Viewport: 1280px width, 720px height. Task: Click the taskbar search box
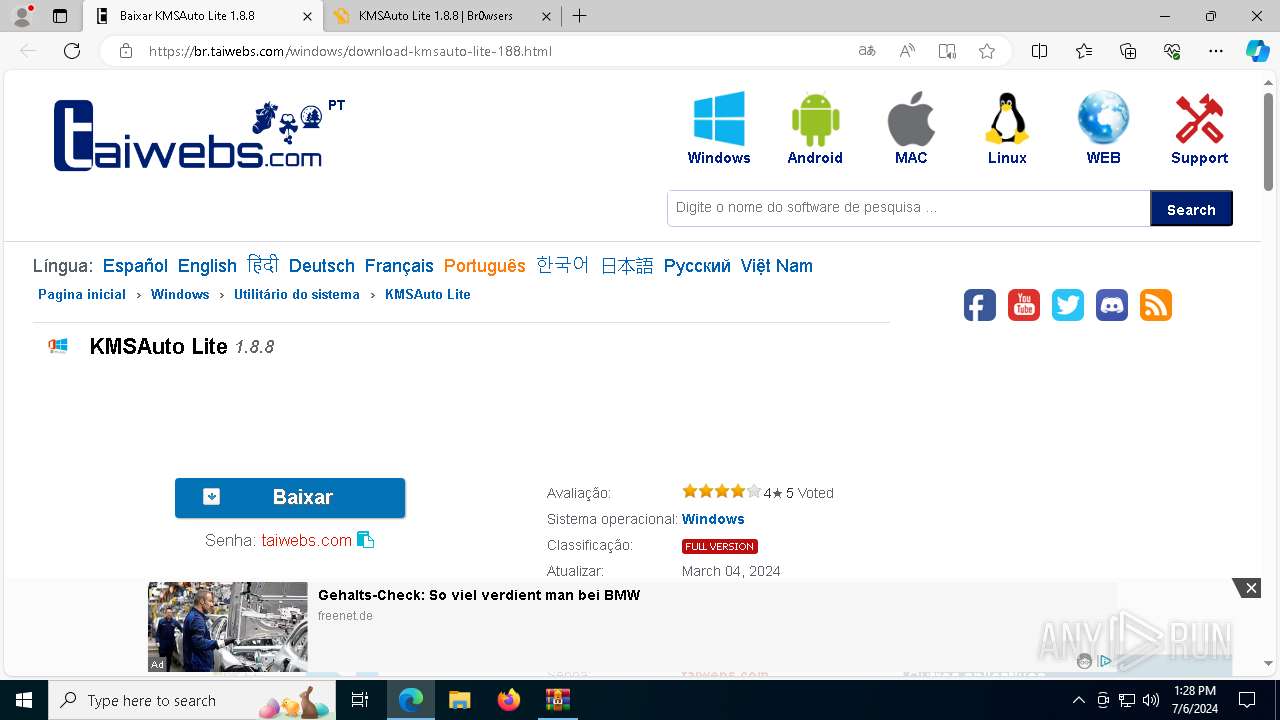pos(192,700)
